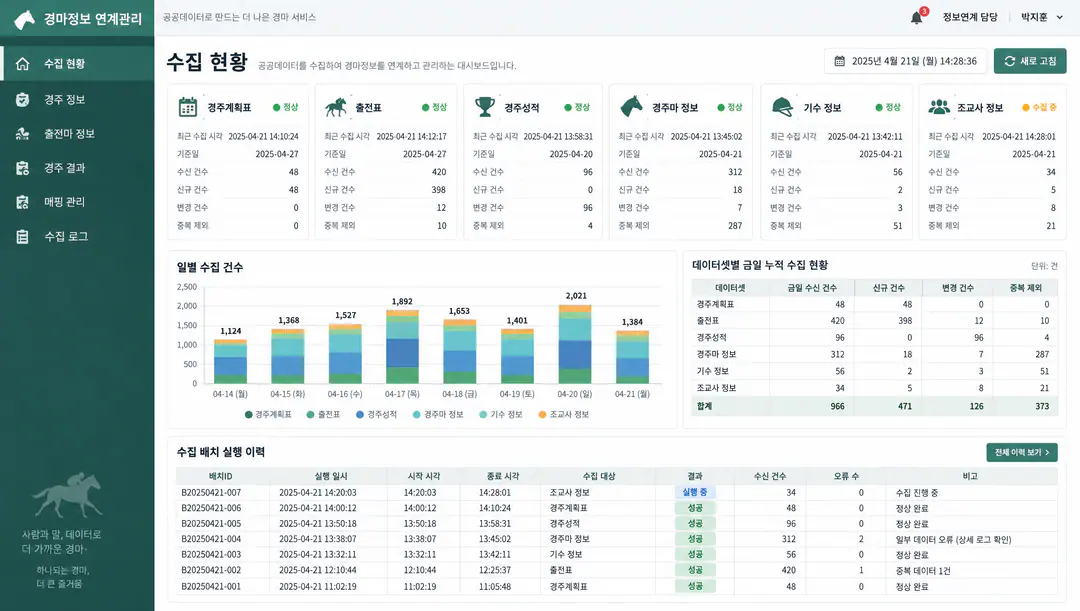Click 전체 이력 보기 button
1080x611 pixels.
pyautogui.click(x=1021, y=453)
